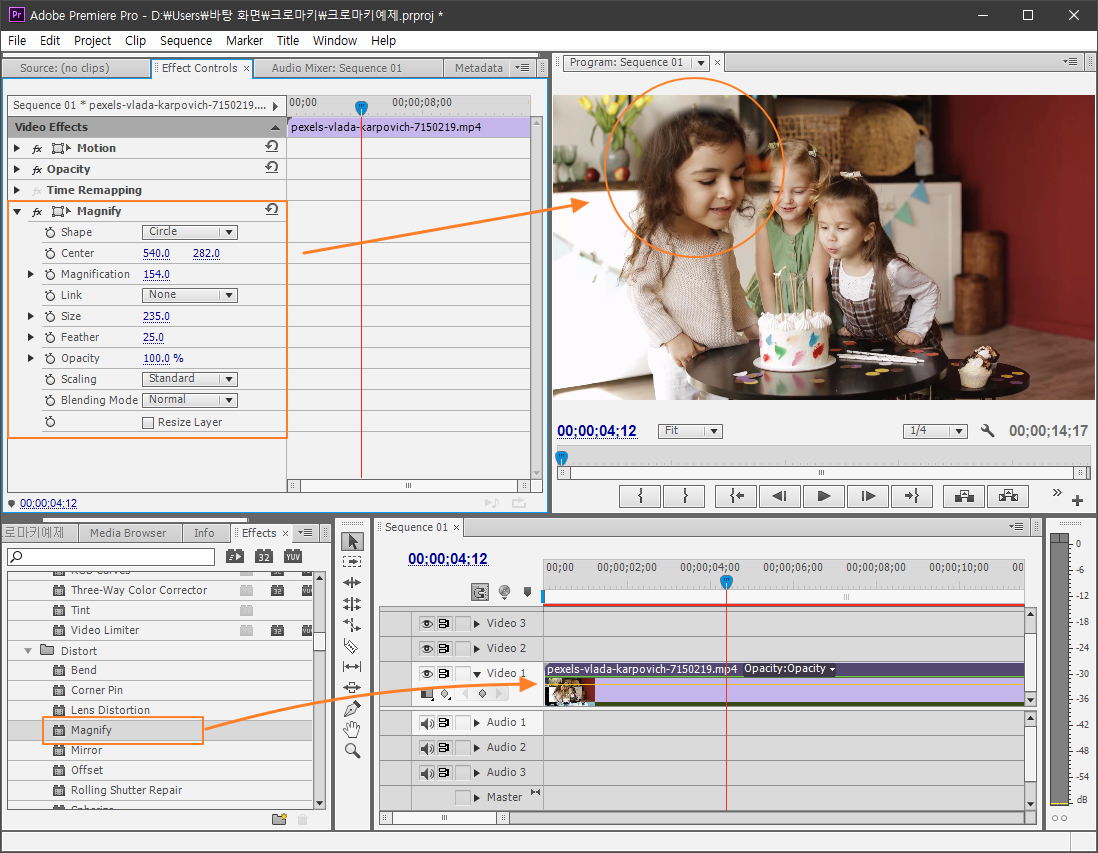Select the Magnify effect in Distort folder

(91, 730)
